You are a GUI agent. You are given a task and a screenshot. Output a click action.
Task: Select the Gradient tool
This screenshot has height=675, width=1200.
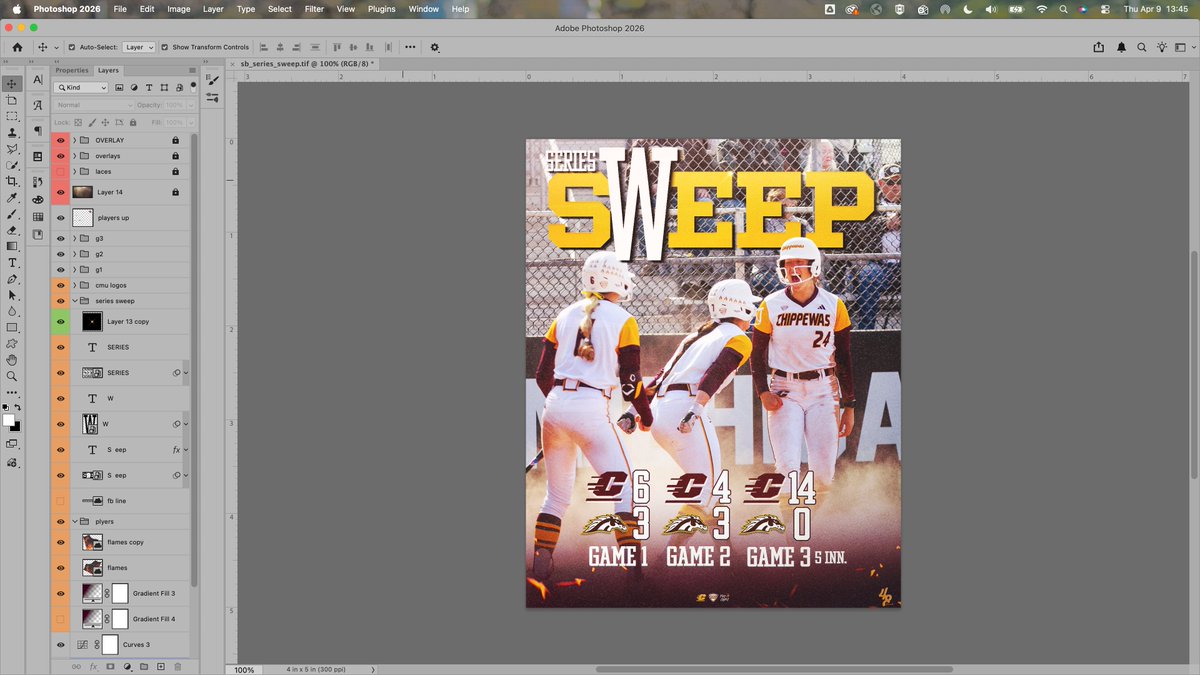pyautogui.click(x=12, y=246)
